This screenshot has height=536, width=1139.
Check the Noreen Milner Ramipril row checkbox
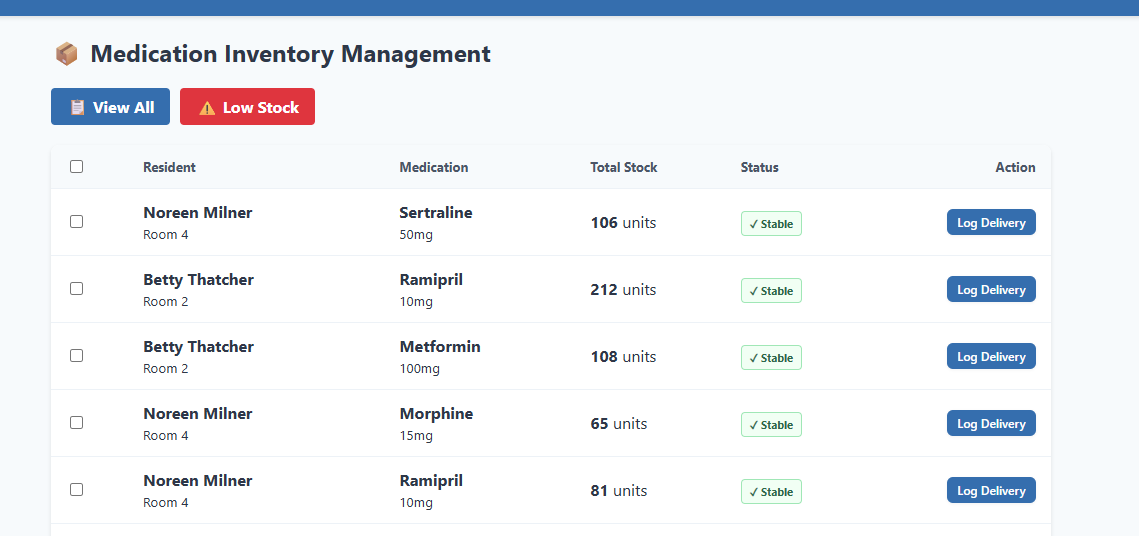pyautogui.click(x=76, y=489)
